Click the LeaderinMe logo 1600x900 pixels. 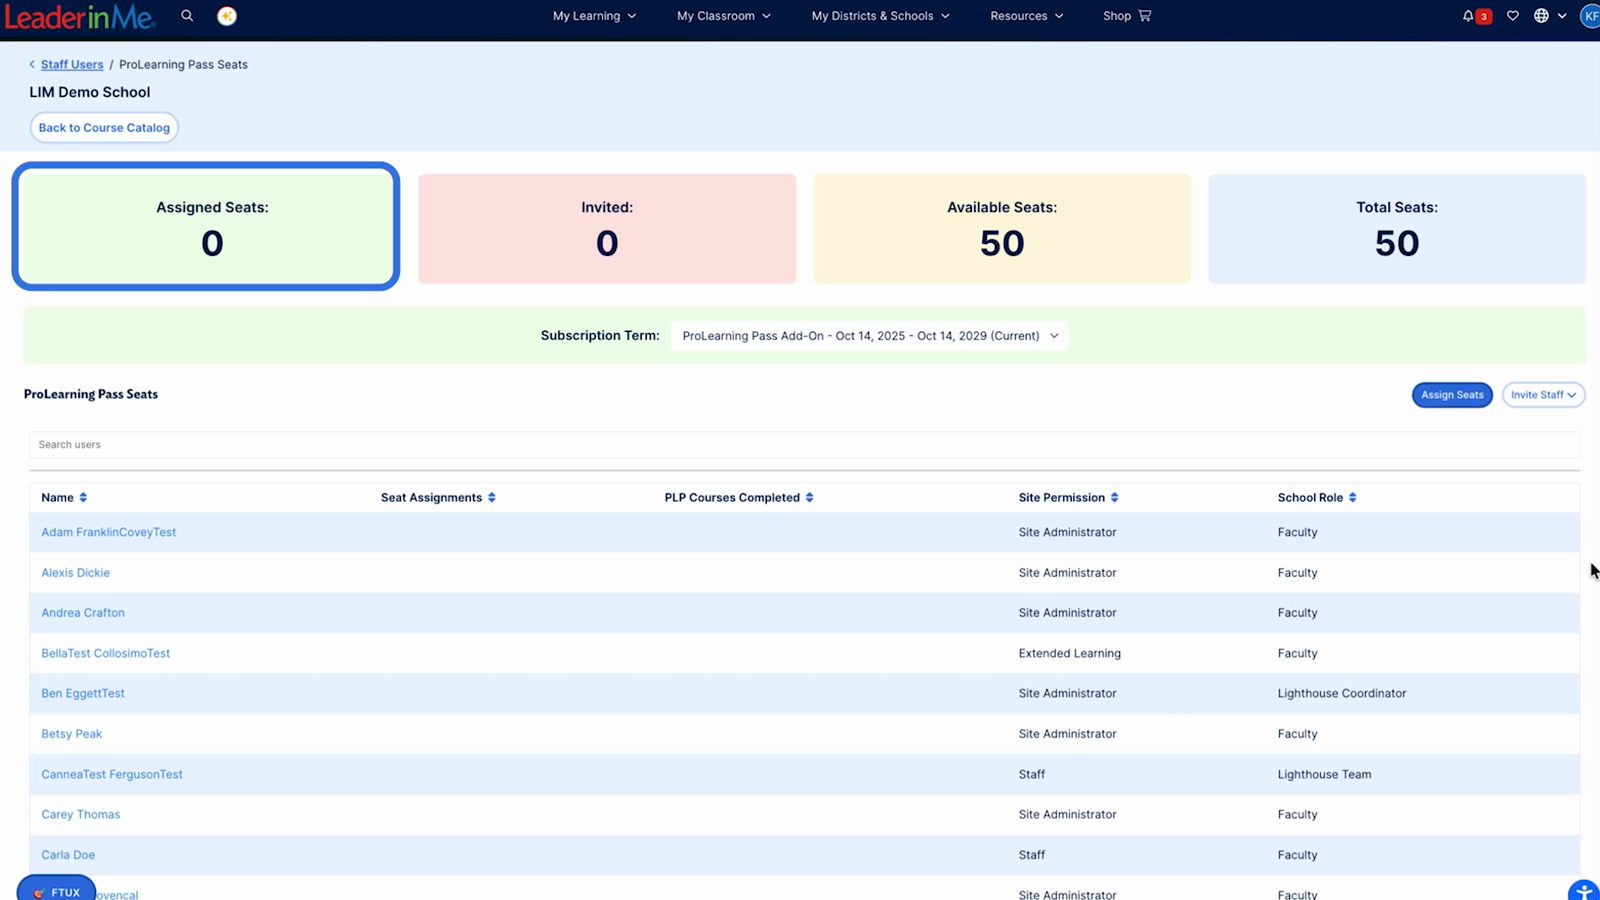(x=80, y=16)
